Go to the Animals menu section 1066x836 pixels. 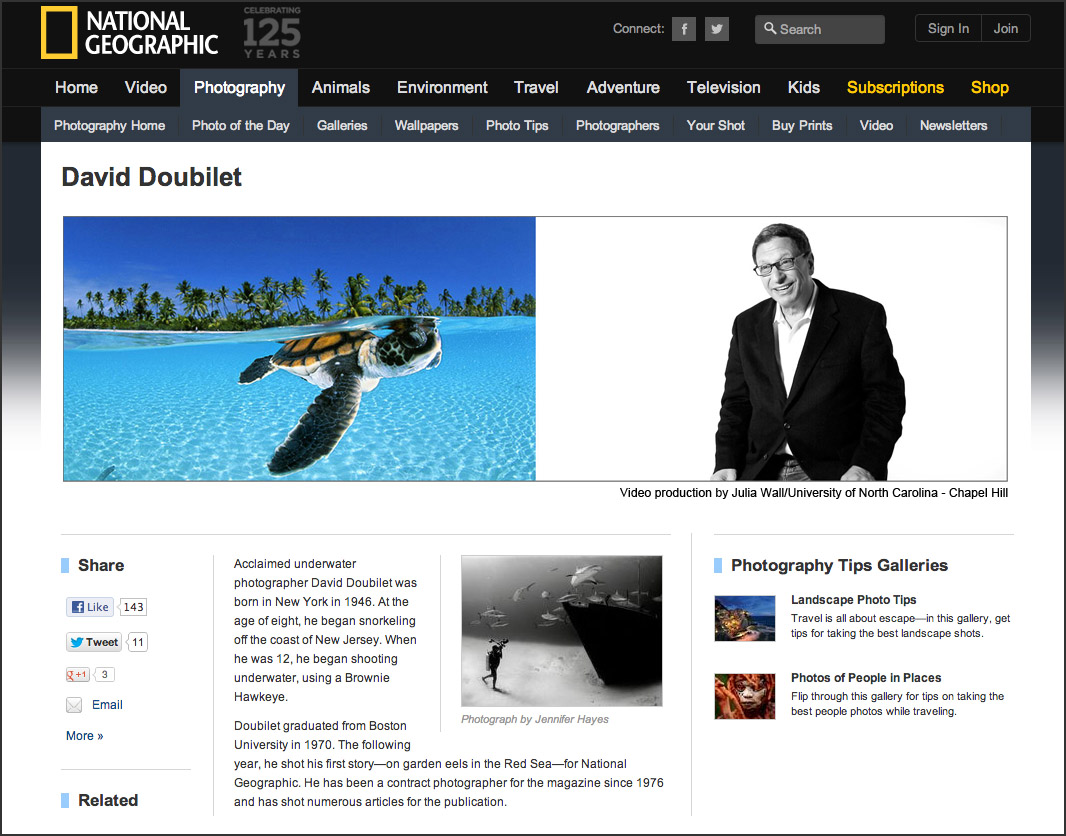pyautogui.click(x=341, y=88)
